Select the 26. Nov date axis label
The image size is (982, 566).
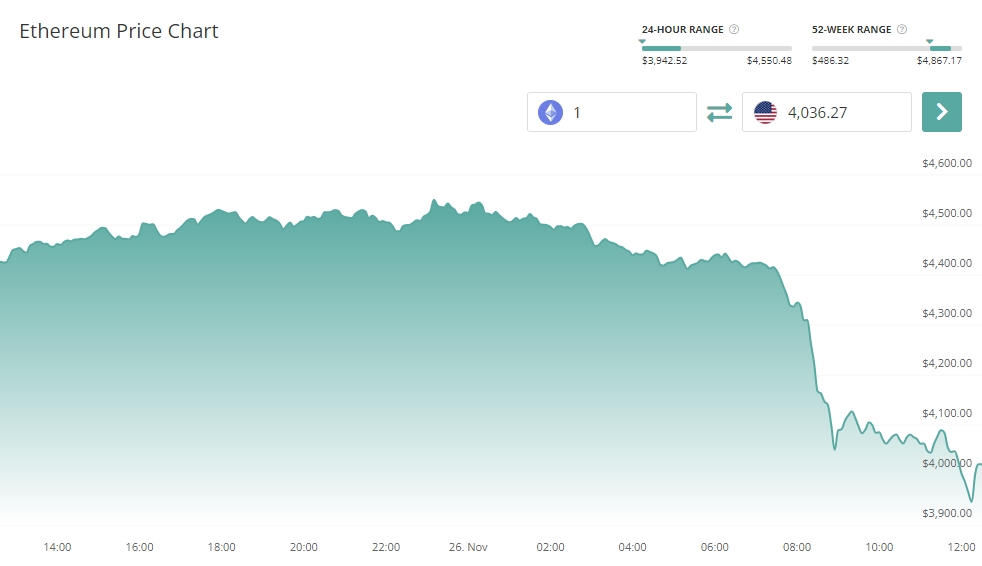click(468, 547)
